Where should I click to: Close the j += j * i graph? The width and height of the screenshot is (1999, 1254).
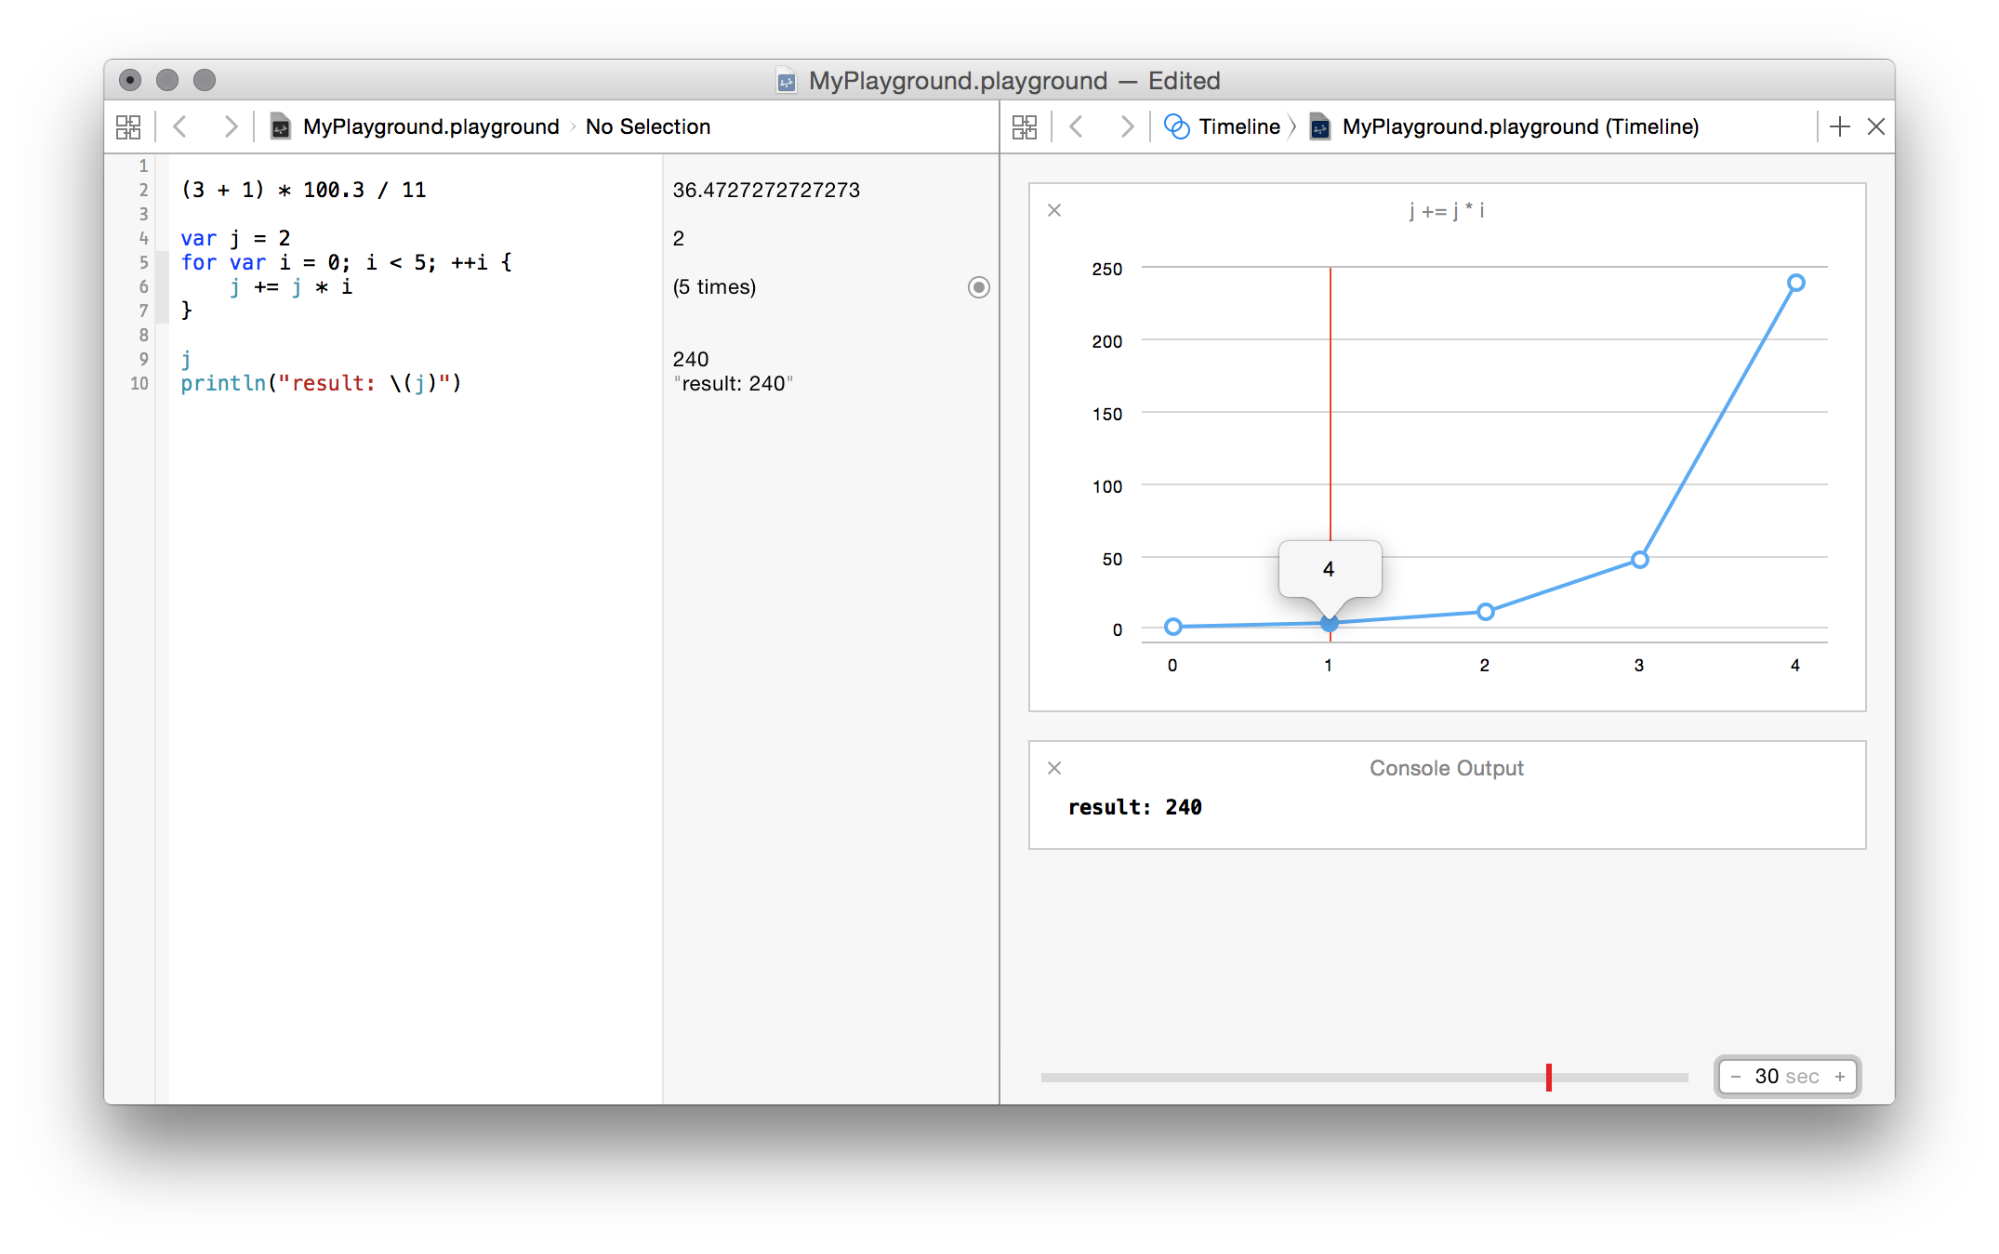pos(1054,211)
